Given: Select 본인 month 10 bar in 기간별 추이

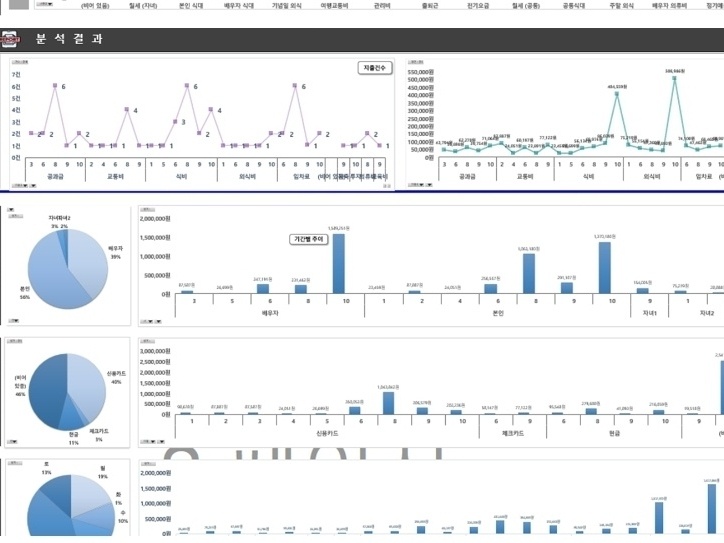Looking at the screenshot, I should (605, 268).
